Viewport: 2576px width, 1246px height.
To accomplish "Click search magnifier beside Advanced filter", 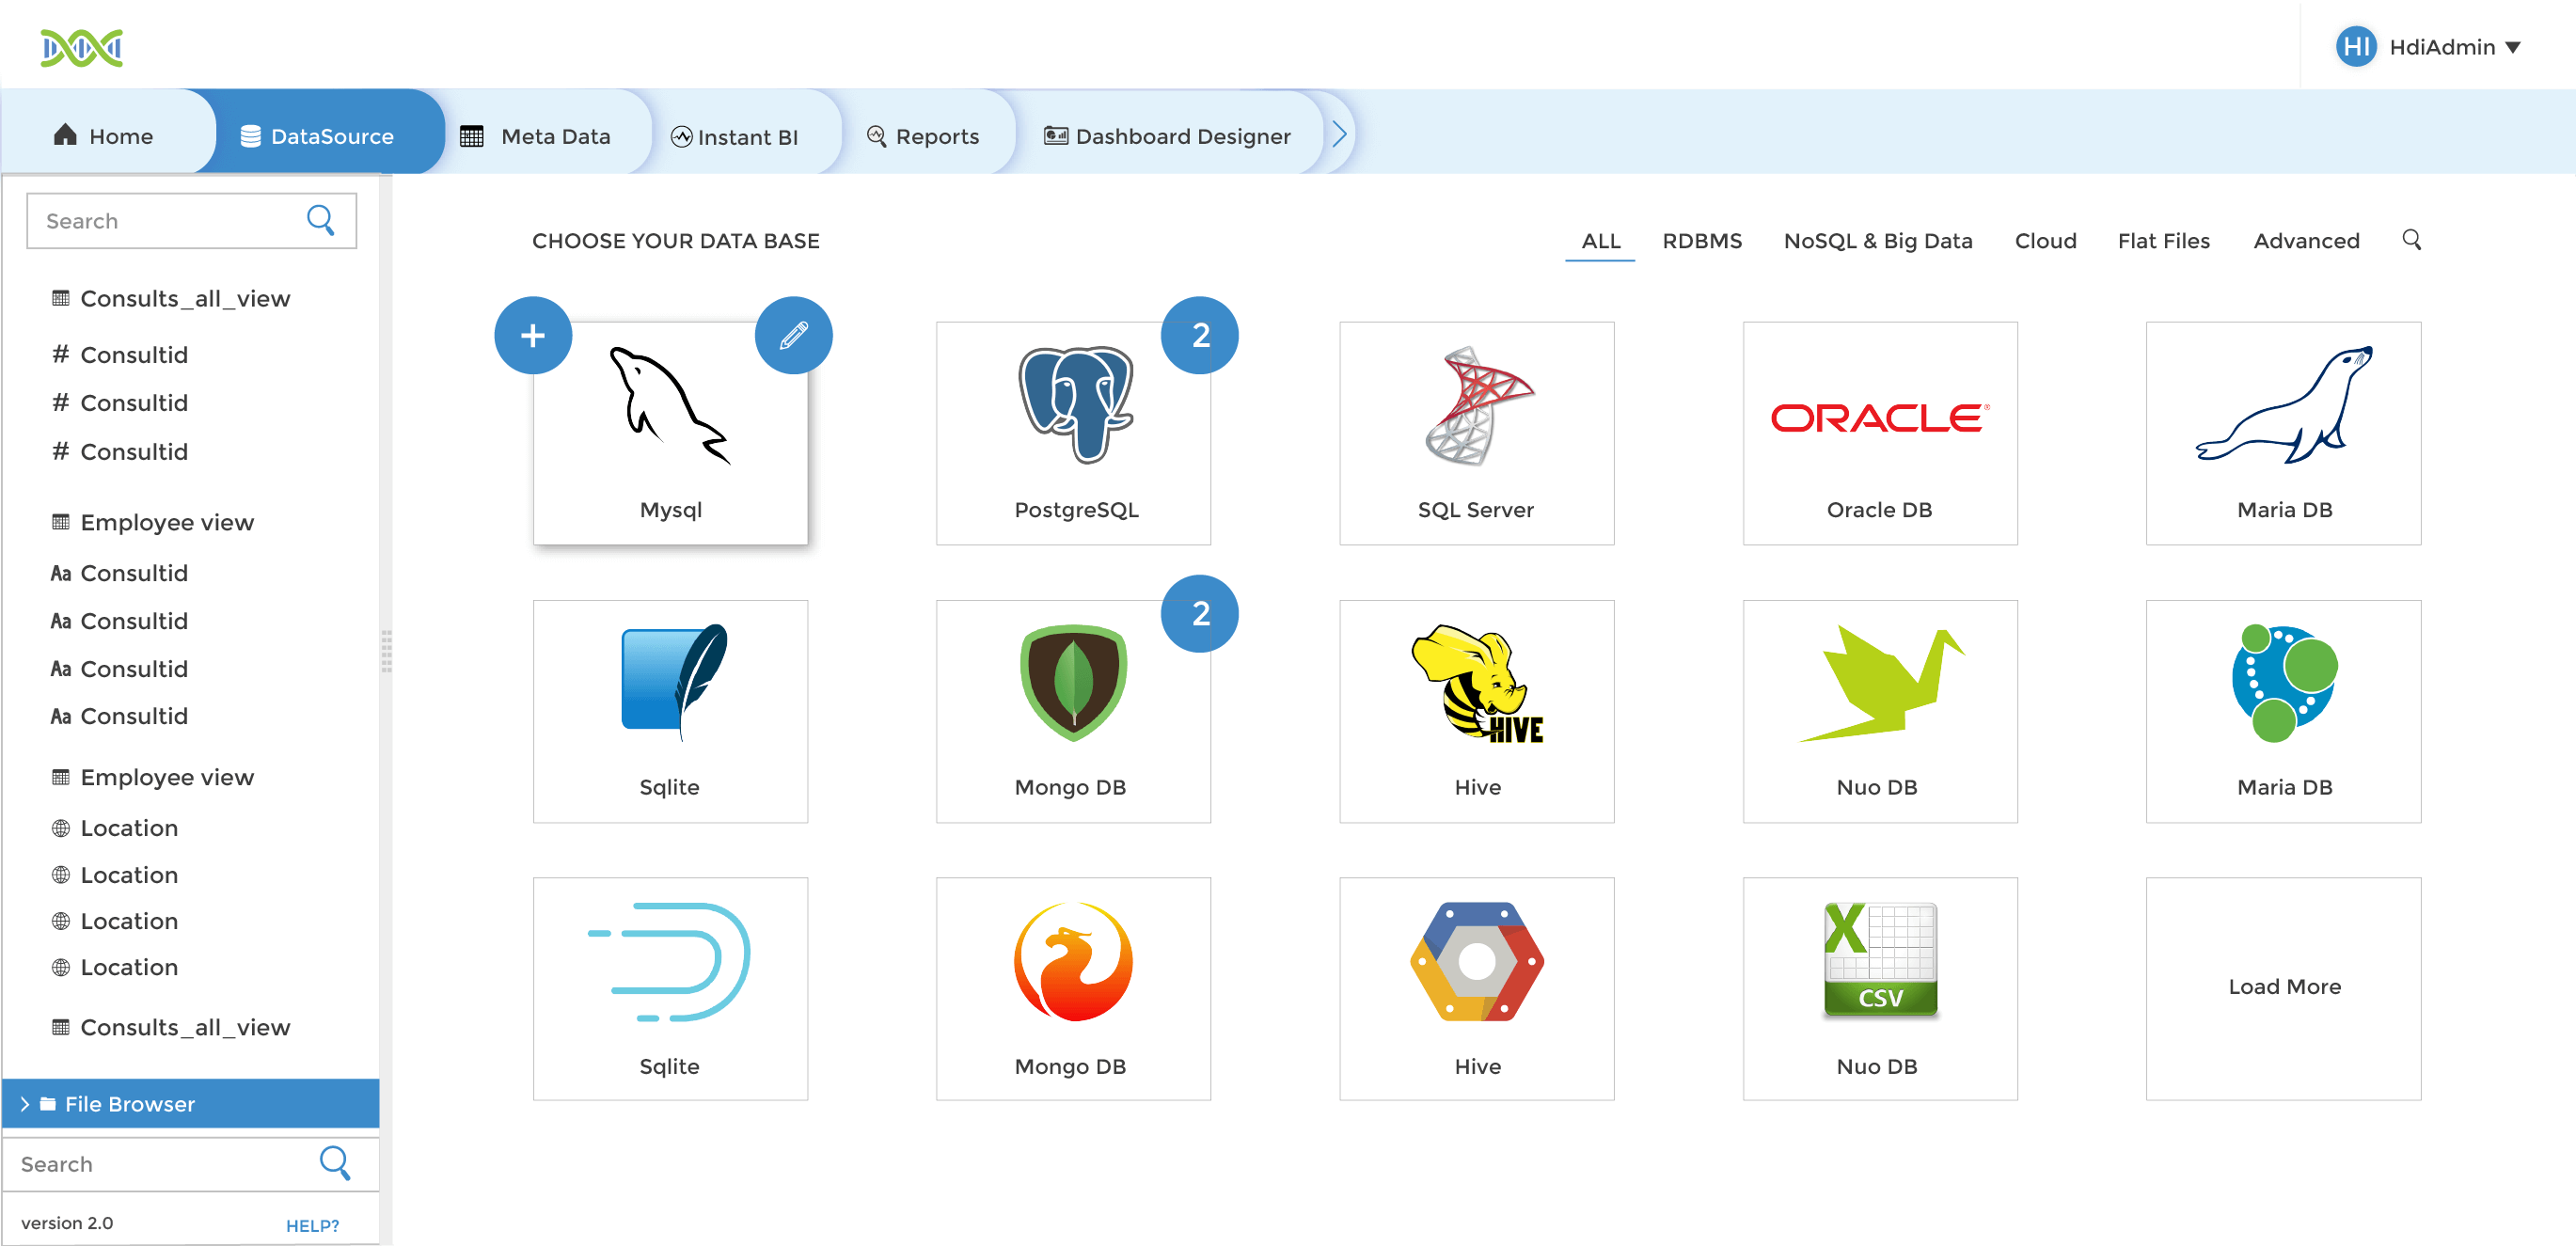I will [2411, 240].
